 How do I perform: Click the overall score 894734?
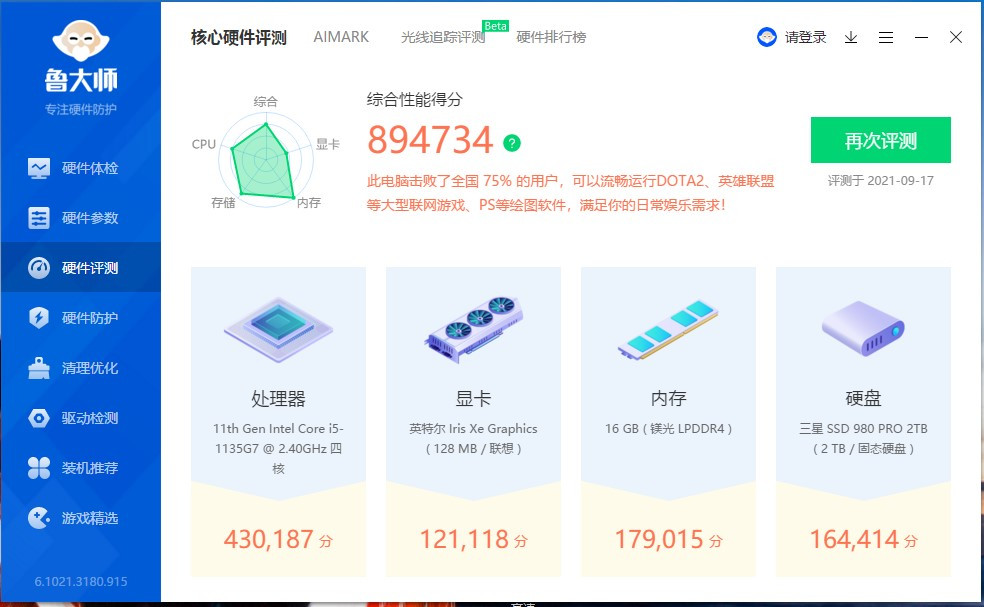click(430, 139)
